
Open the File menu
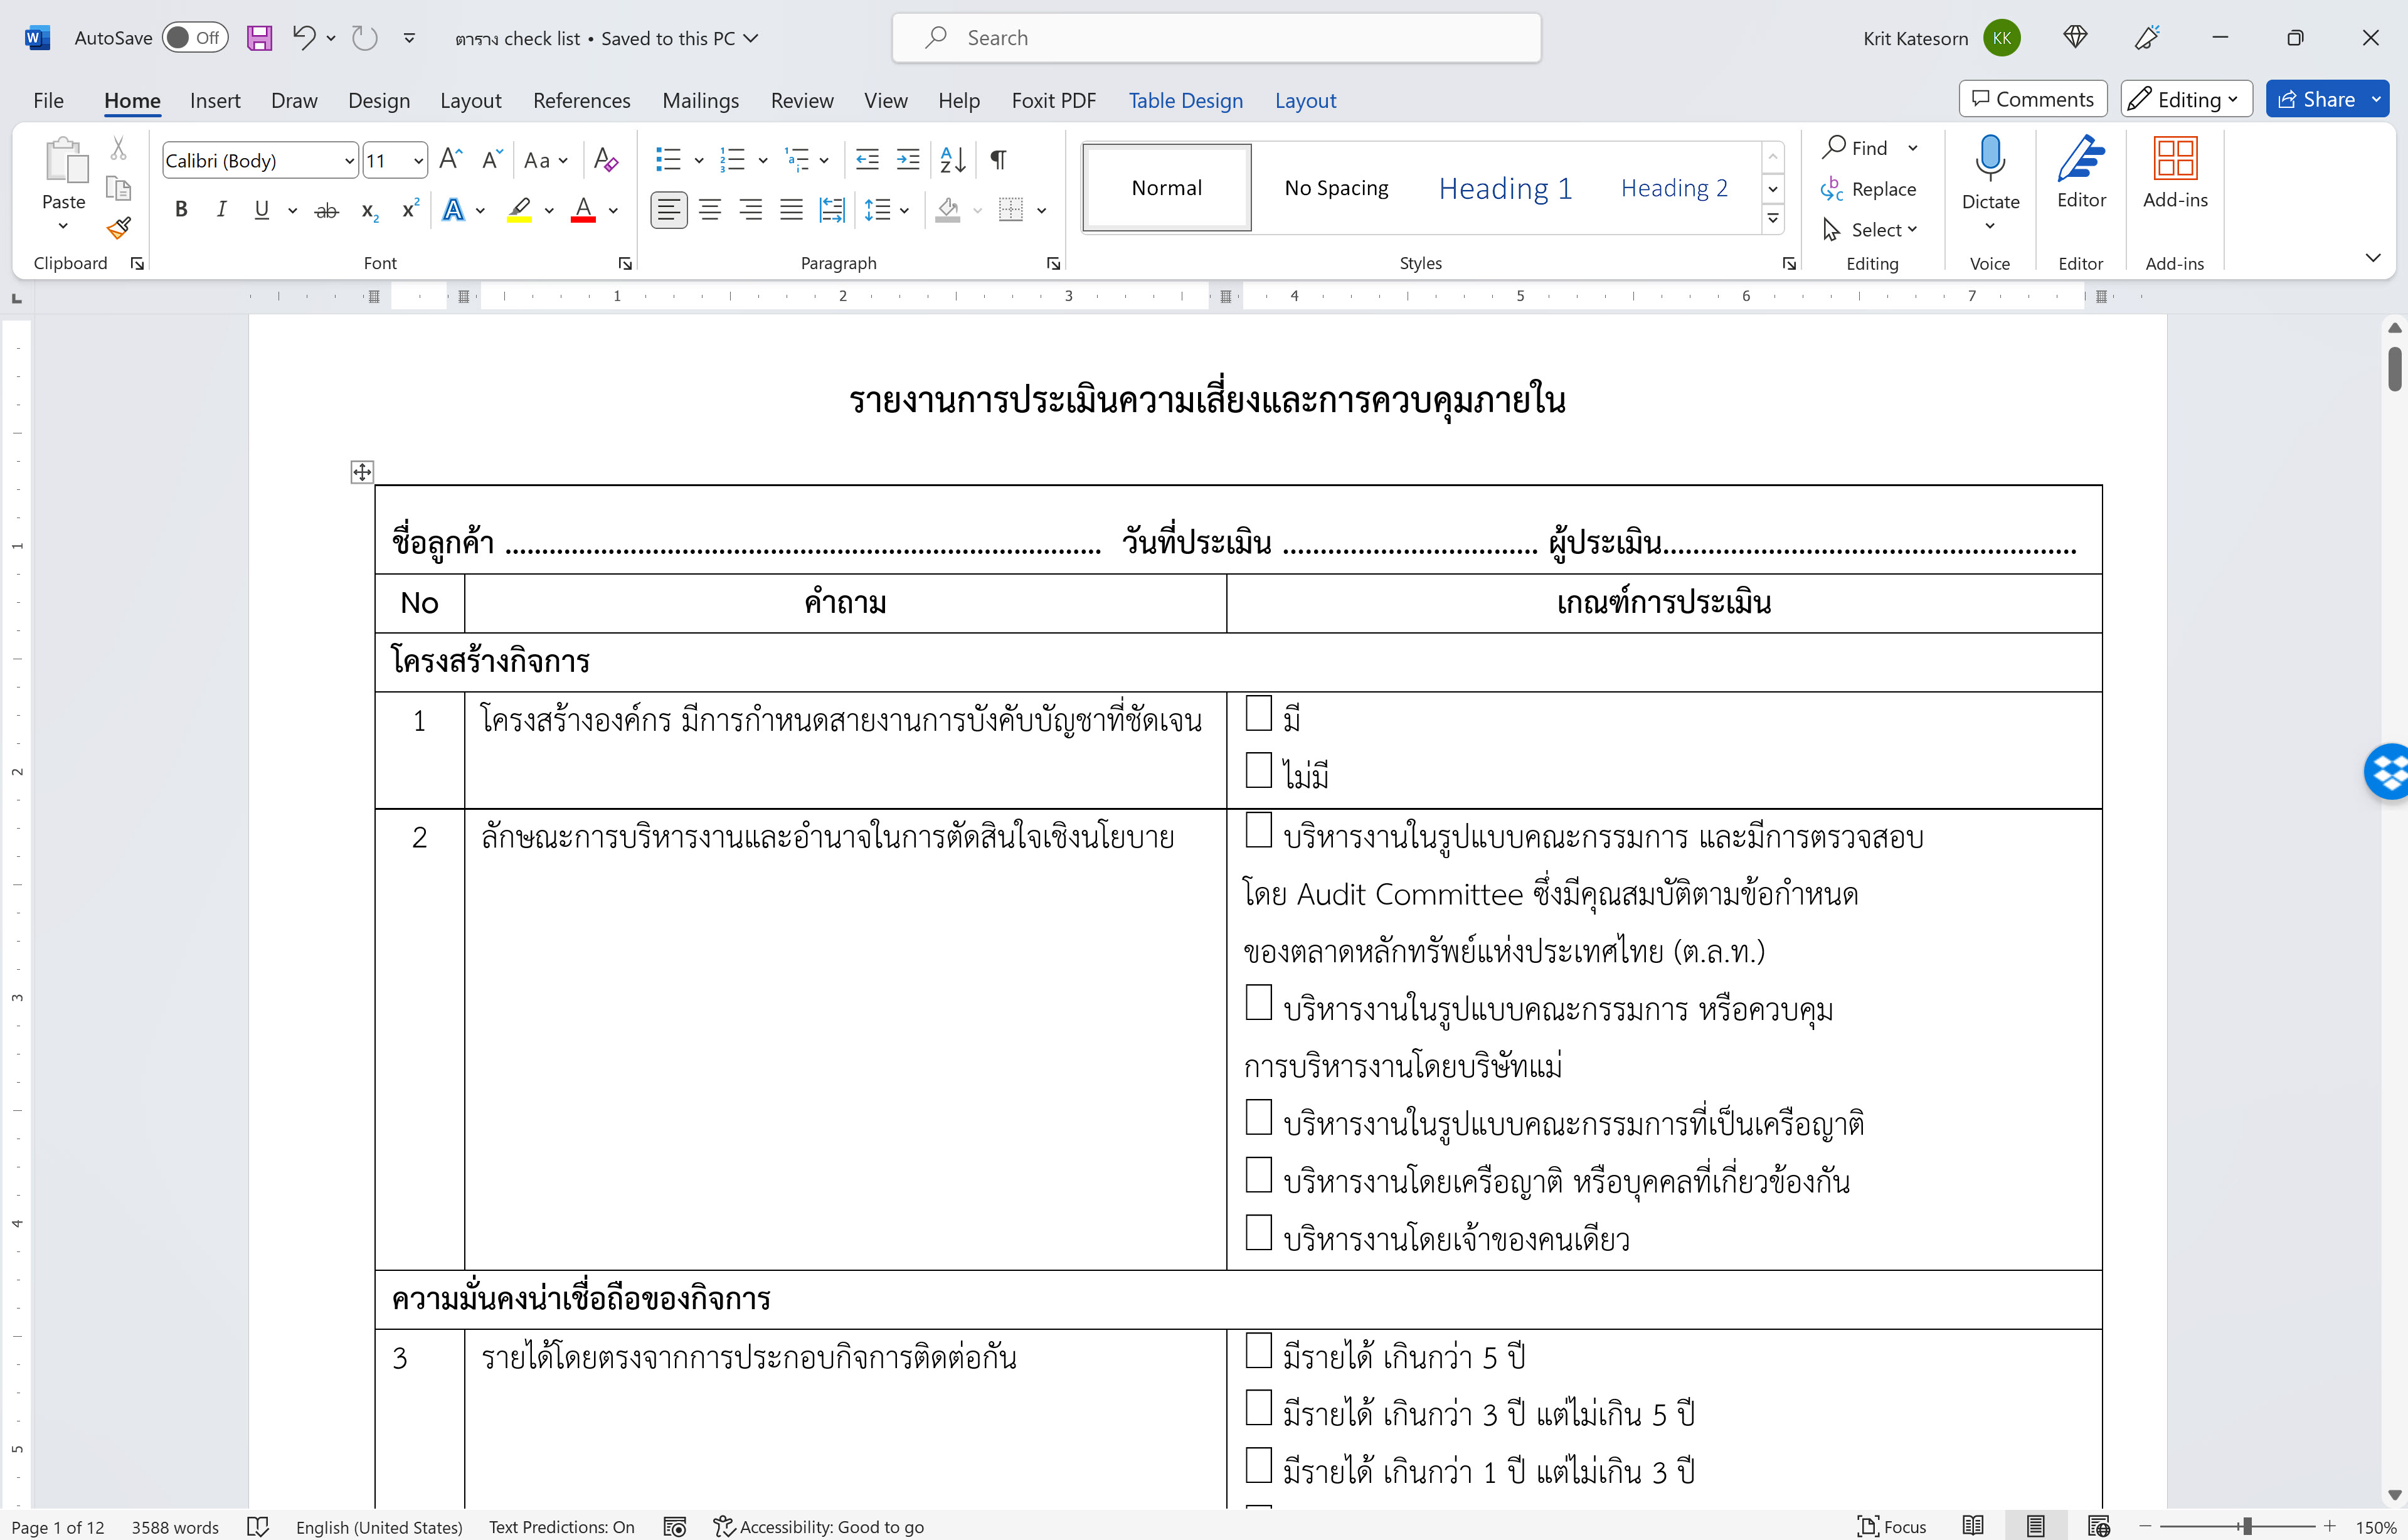(x=48, y=100)
